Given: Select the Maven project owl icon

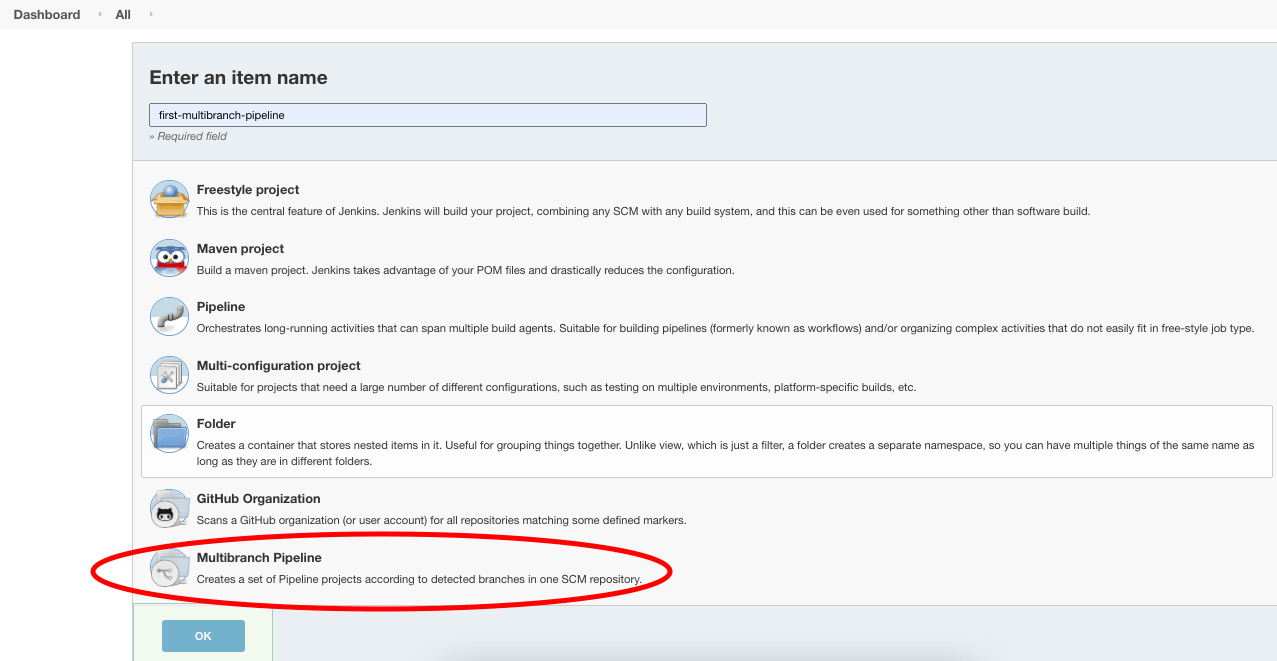Looking at the screenshot, I should point(169,258).
